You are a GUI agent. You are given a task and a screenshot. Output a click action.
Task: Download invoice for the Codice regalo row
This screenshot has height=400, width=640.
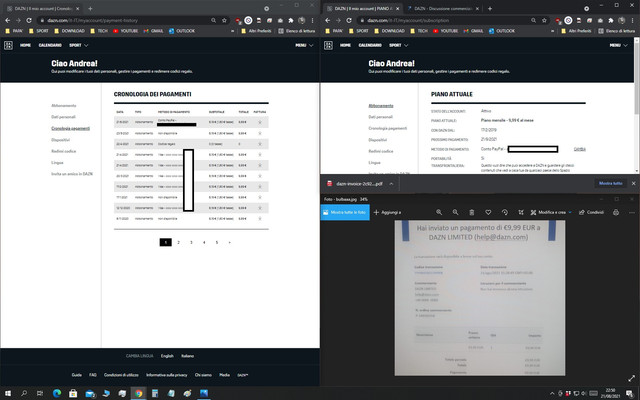coord(260,144)
